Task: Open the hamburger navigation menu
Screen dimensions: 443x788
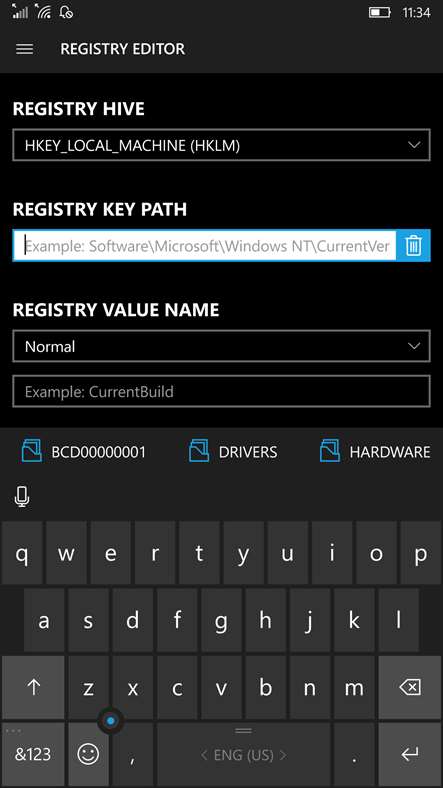Action: (x=24, y=49)
